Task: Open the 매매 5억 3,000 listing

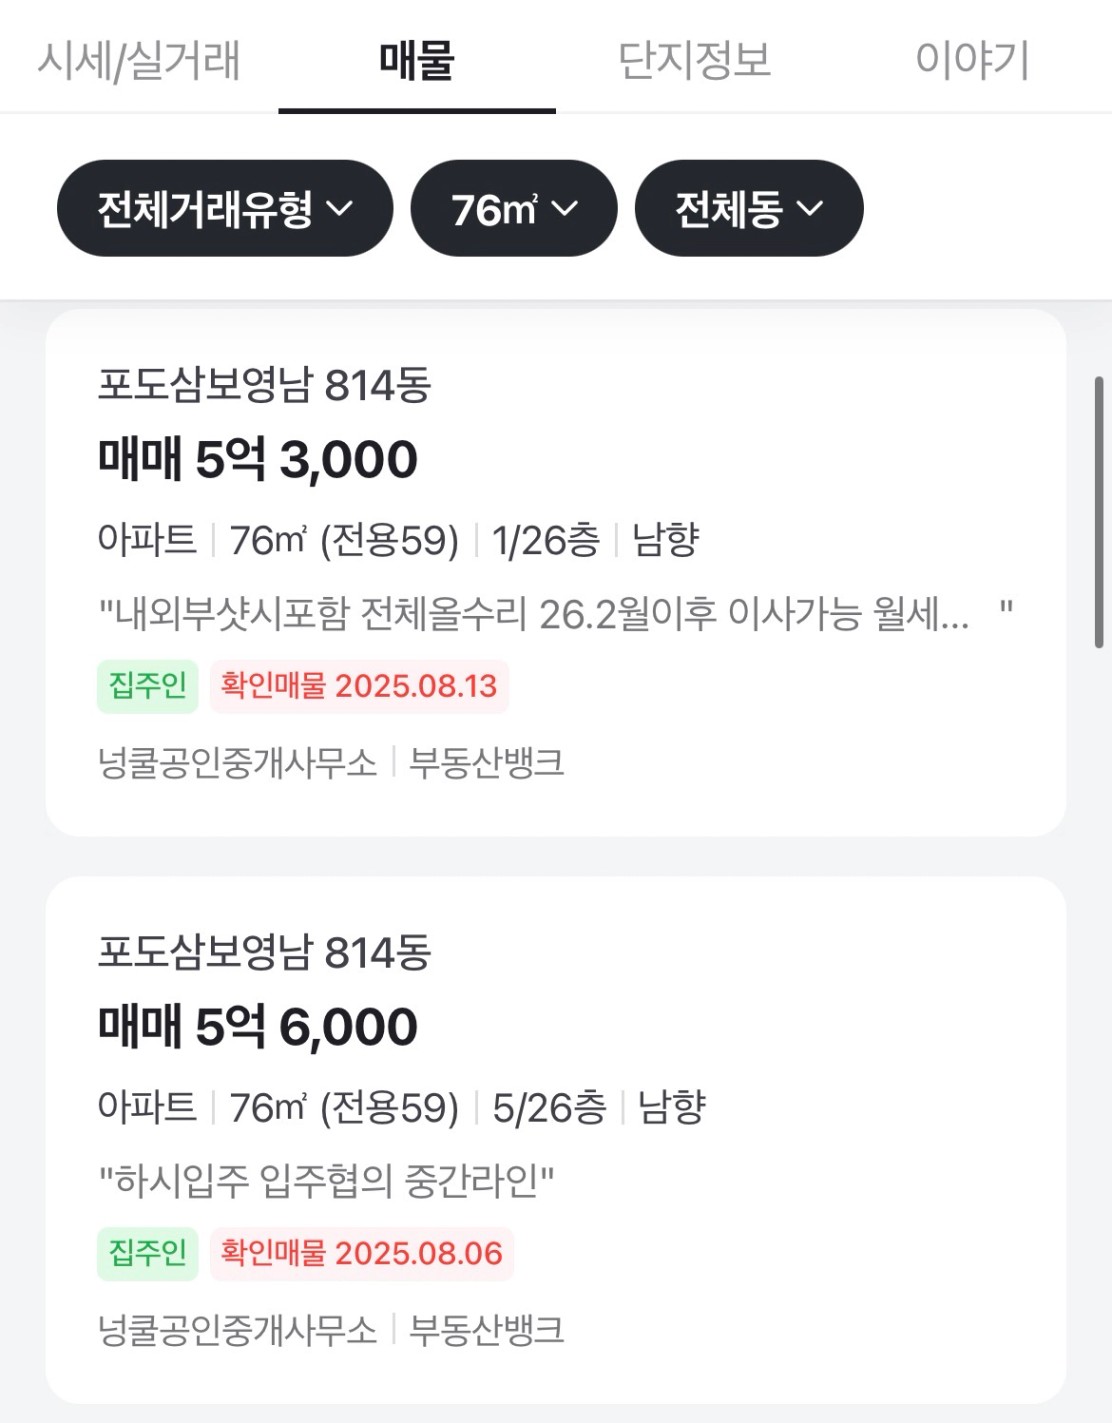Action: click(556, 572)
